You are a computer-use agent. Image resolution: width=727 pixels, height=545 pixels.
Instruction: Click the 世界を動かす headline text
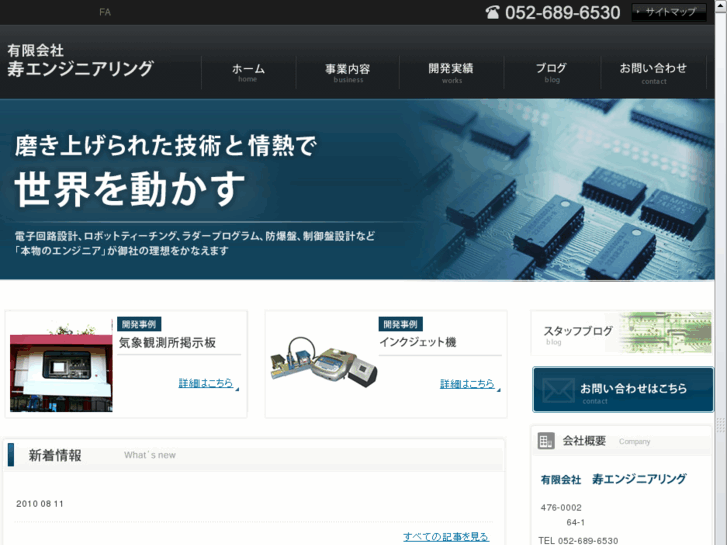pyautogui.click(x=130, y=188)
